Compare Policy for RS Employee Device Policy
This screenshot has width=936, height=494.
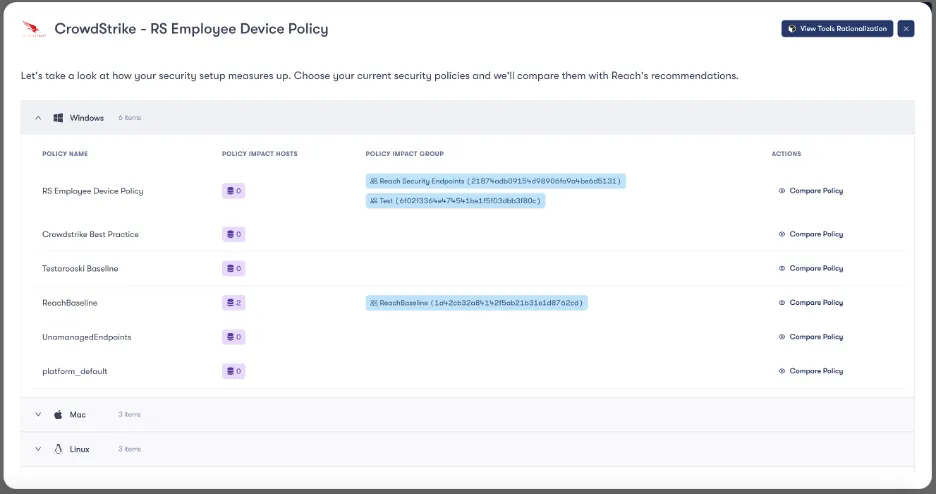pyautogui.click(x=811, y=191)
